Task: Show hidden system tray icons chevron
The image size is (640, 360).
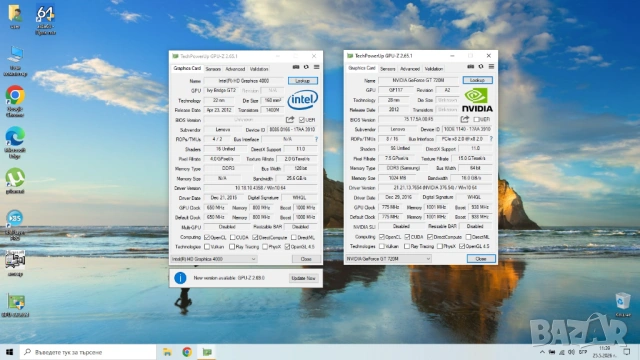Action: 542,352
